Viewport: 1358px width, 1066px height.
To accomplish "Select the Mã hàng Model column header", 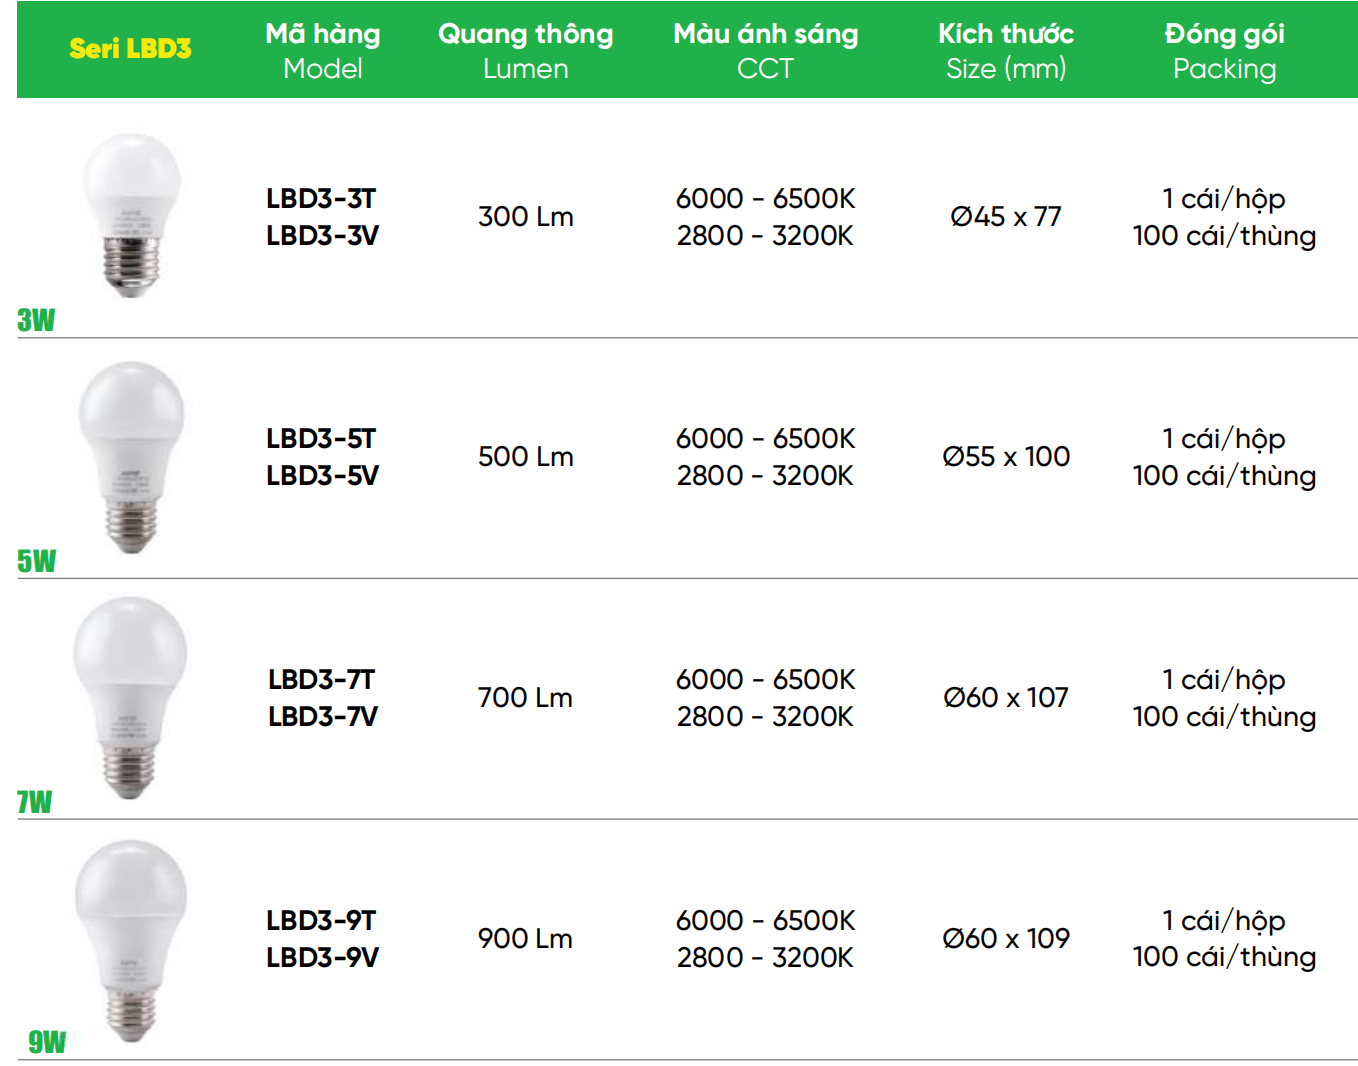I will click(x=323, y=51).
